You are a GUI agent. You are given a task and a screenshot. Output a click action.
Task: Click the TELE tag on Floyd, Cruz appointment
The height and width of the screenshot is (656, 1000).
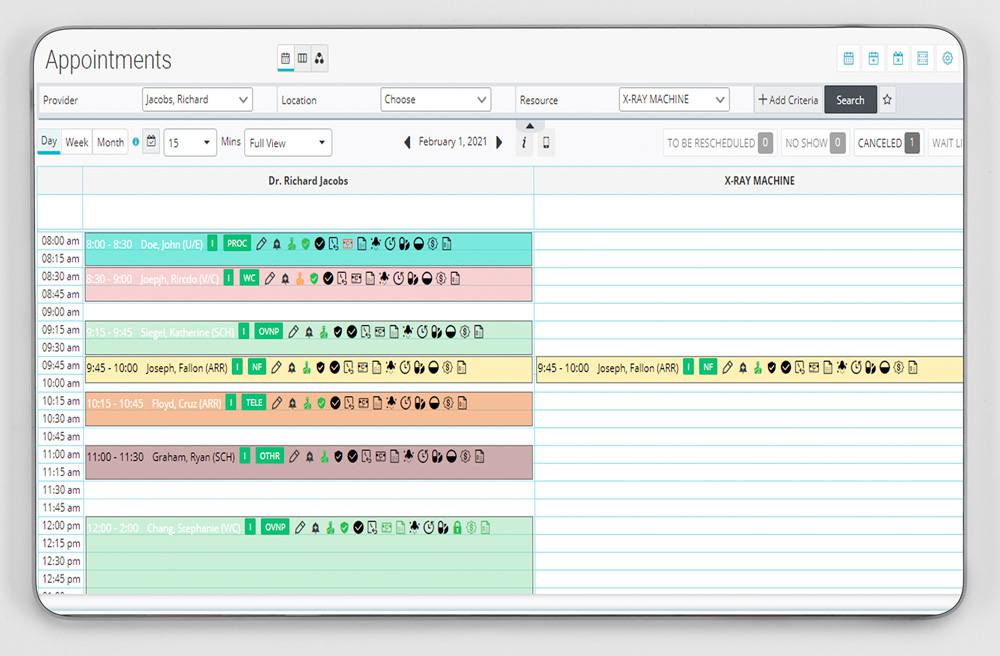(254, 402)
